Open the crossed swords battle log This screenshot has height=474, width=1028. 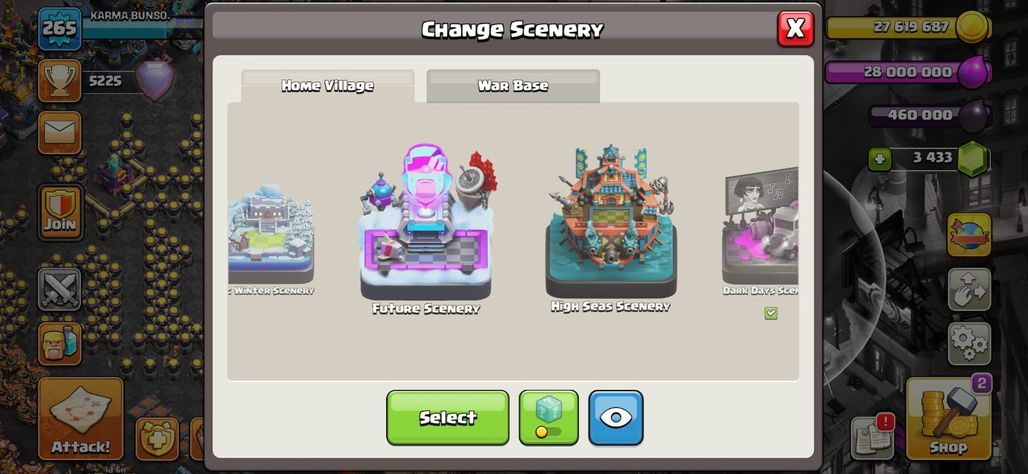coord(60,289)
